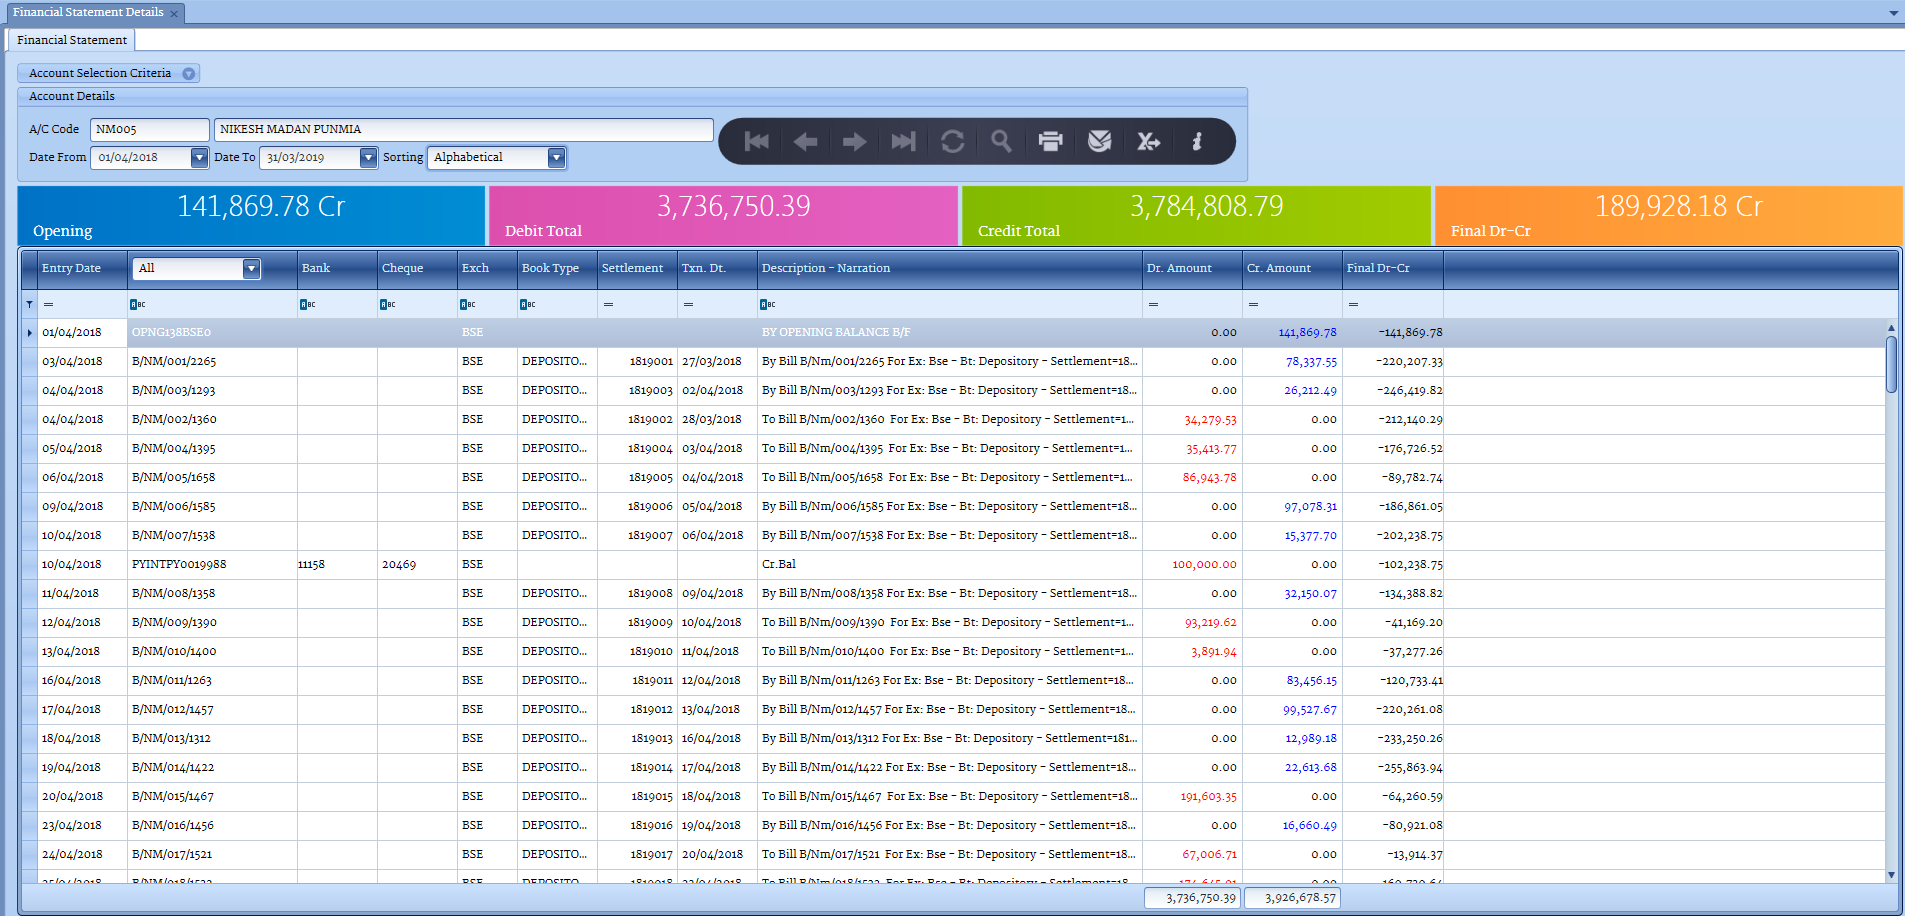Viewport: 1905px width, 916px height.
Task: Send statement via the email icon
Action: 1099,142
